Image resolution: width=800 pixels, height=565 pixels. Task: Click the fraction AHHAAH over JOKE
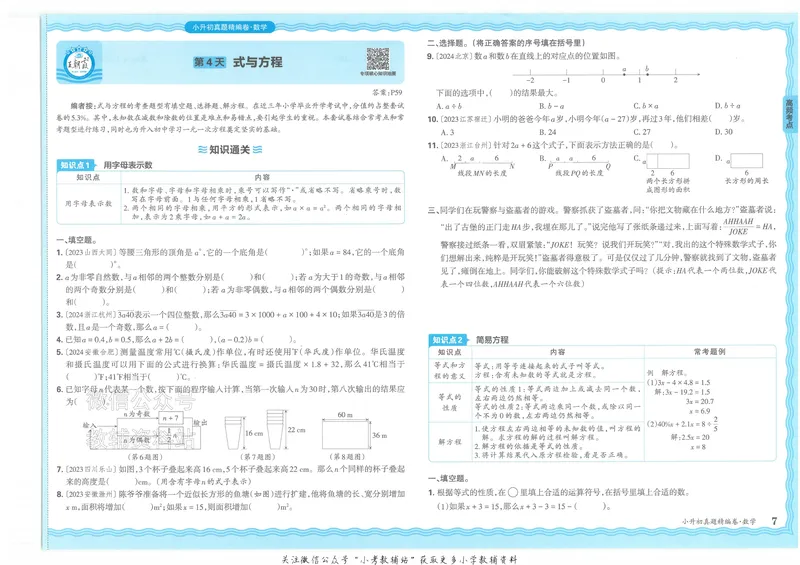pos(738,226)
